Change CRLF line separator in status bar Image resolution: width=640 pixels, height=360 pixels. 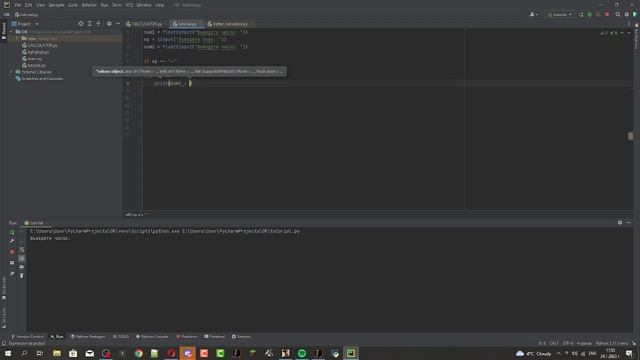pyautogui.click(x=554, y=344)
